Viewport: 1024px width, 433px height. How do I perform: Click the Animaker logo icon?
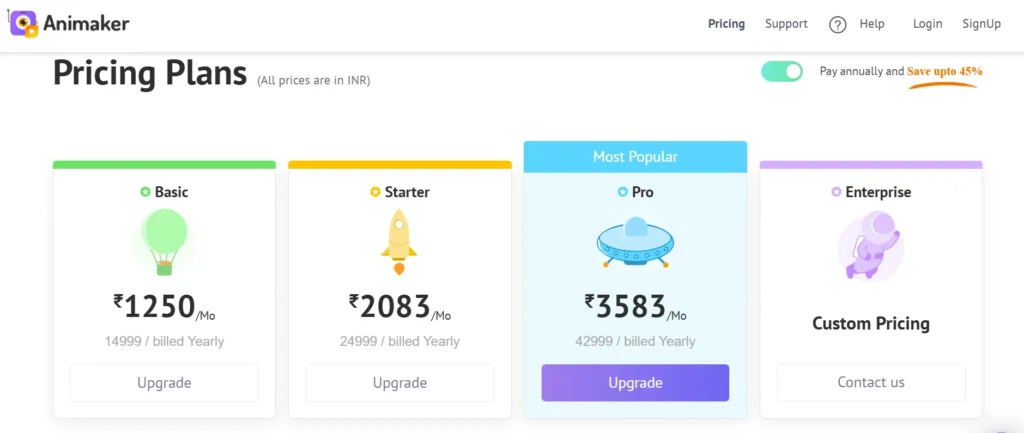tap(24, 23)
